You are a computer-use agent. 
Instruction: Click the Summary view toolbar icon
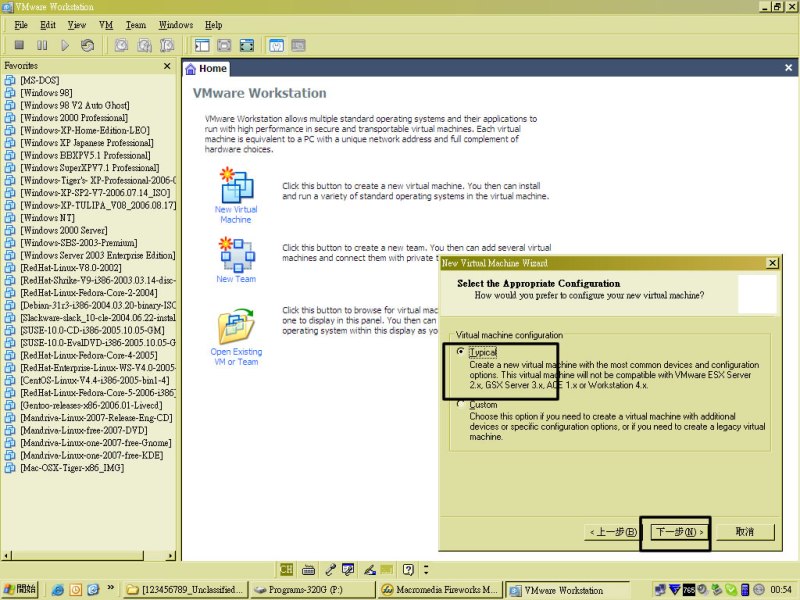276,45
